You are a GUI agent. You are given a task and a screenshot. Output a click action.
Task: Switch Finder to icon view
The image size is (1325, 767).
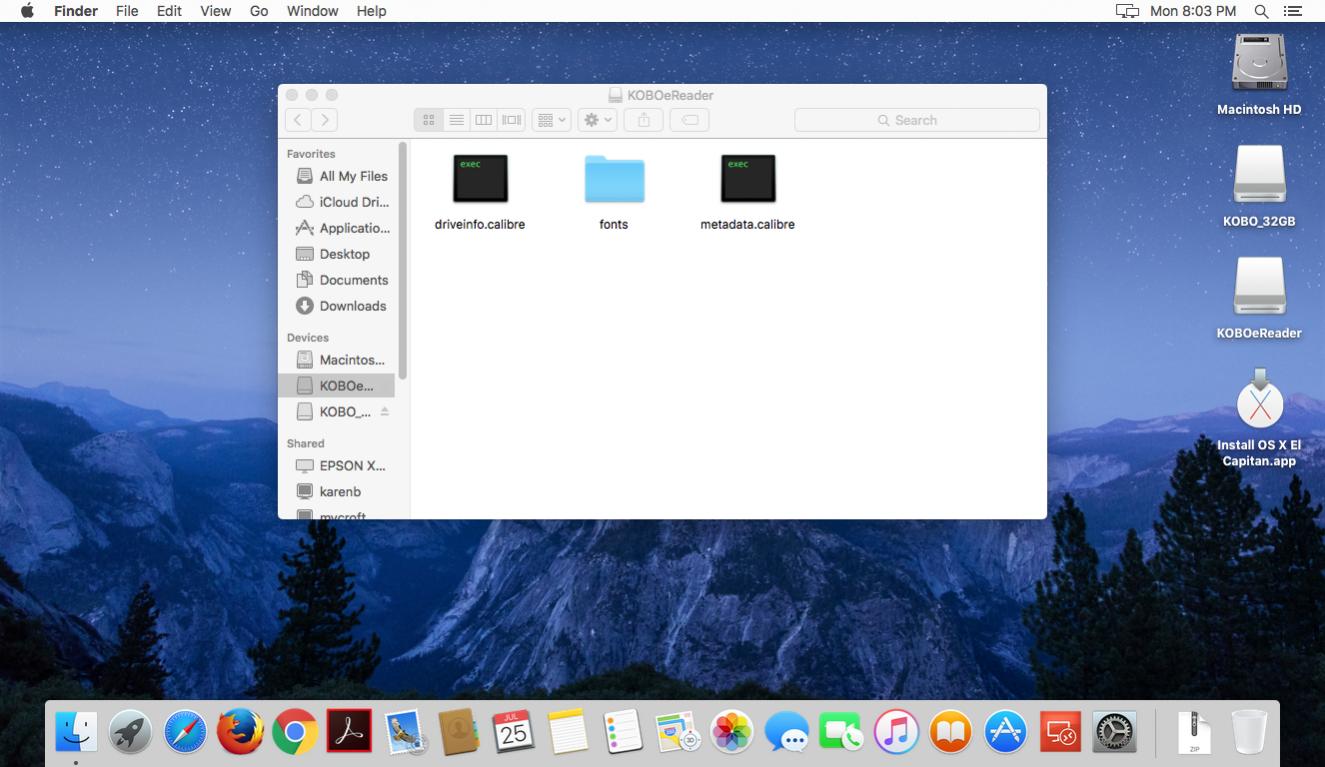428,120
